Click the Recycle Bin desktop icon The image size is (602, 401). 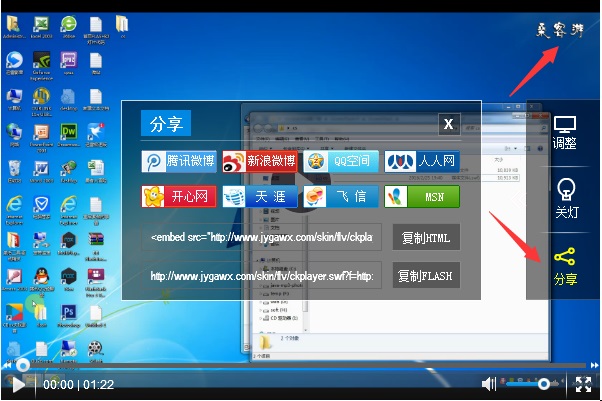[15, 171]
